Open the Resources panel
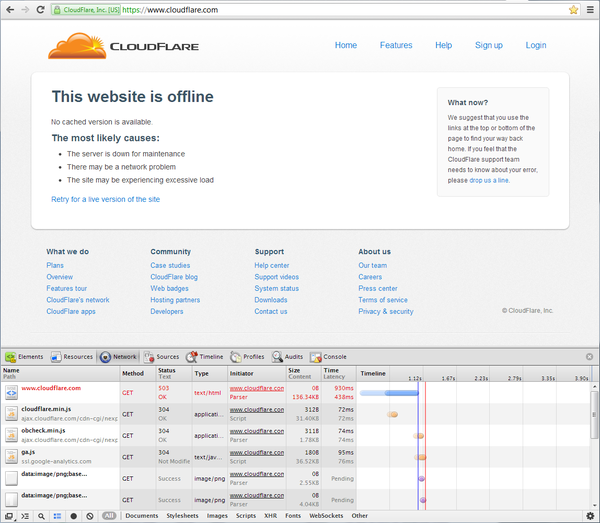 (72, 357)
